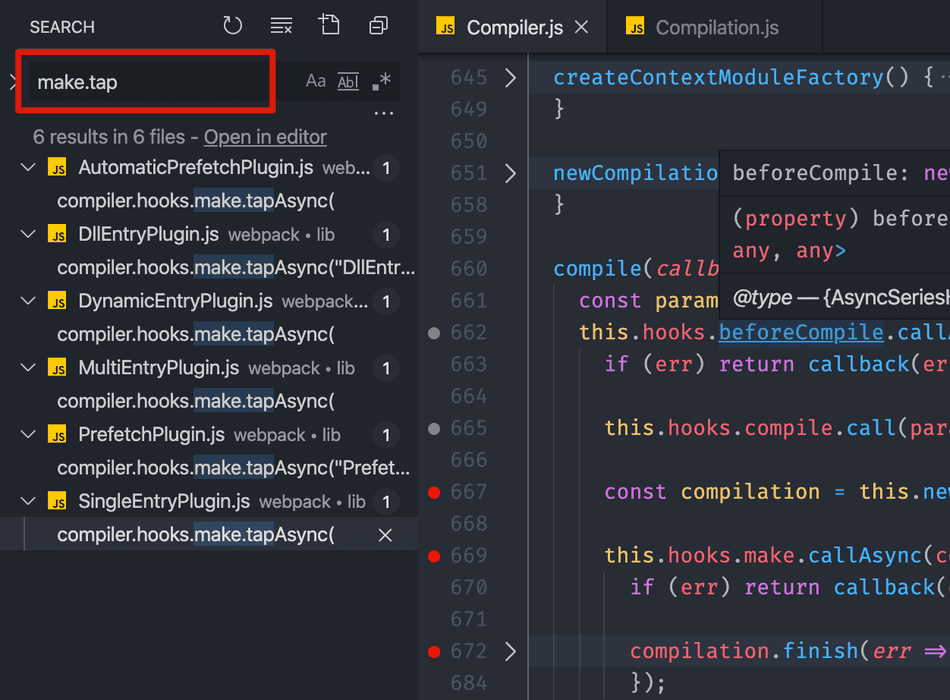Click the Refresh search results icon
Viewport: 950px width, 700px height.
coord(233,25)
